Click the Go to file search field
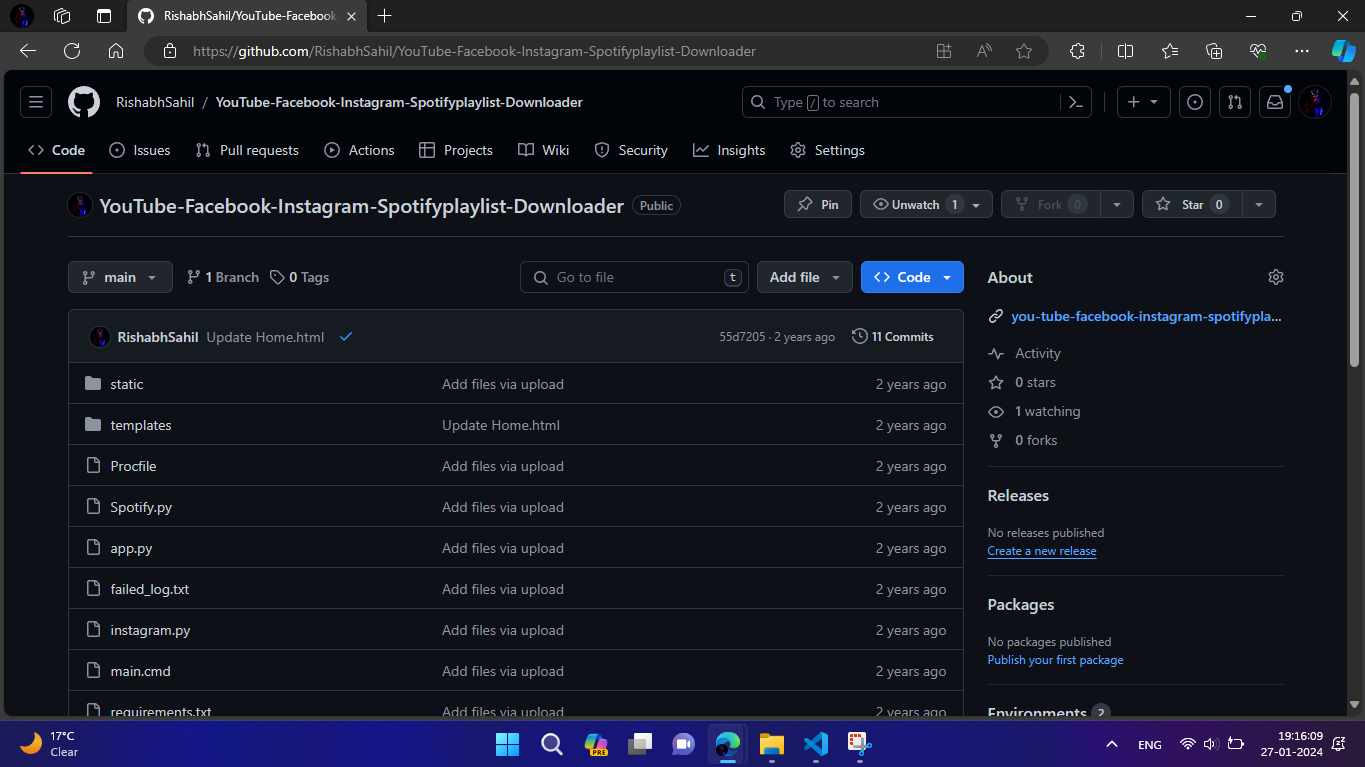1365x767 pixels. (x=634, y=277)
